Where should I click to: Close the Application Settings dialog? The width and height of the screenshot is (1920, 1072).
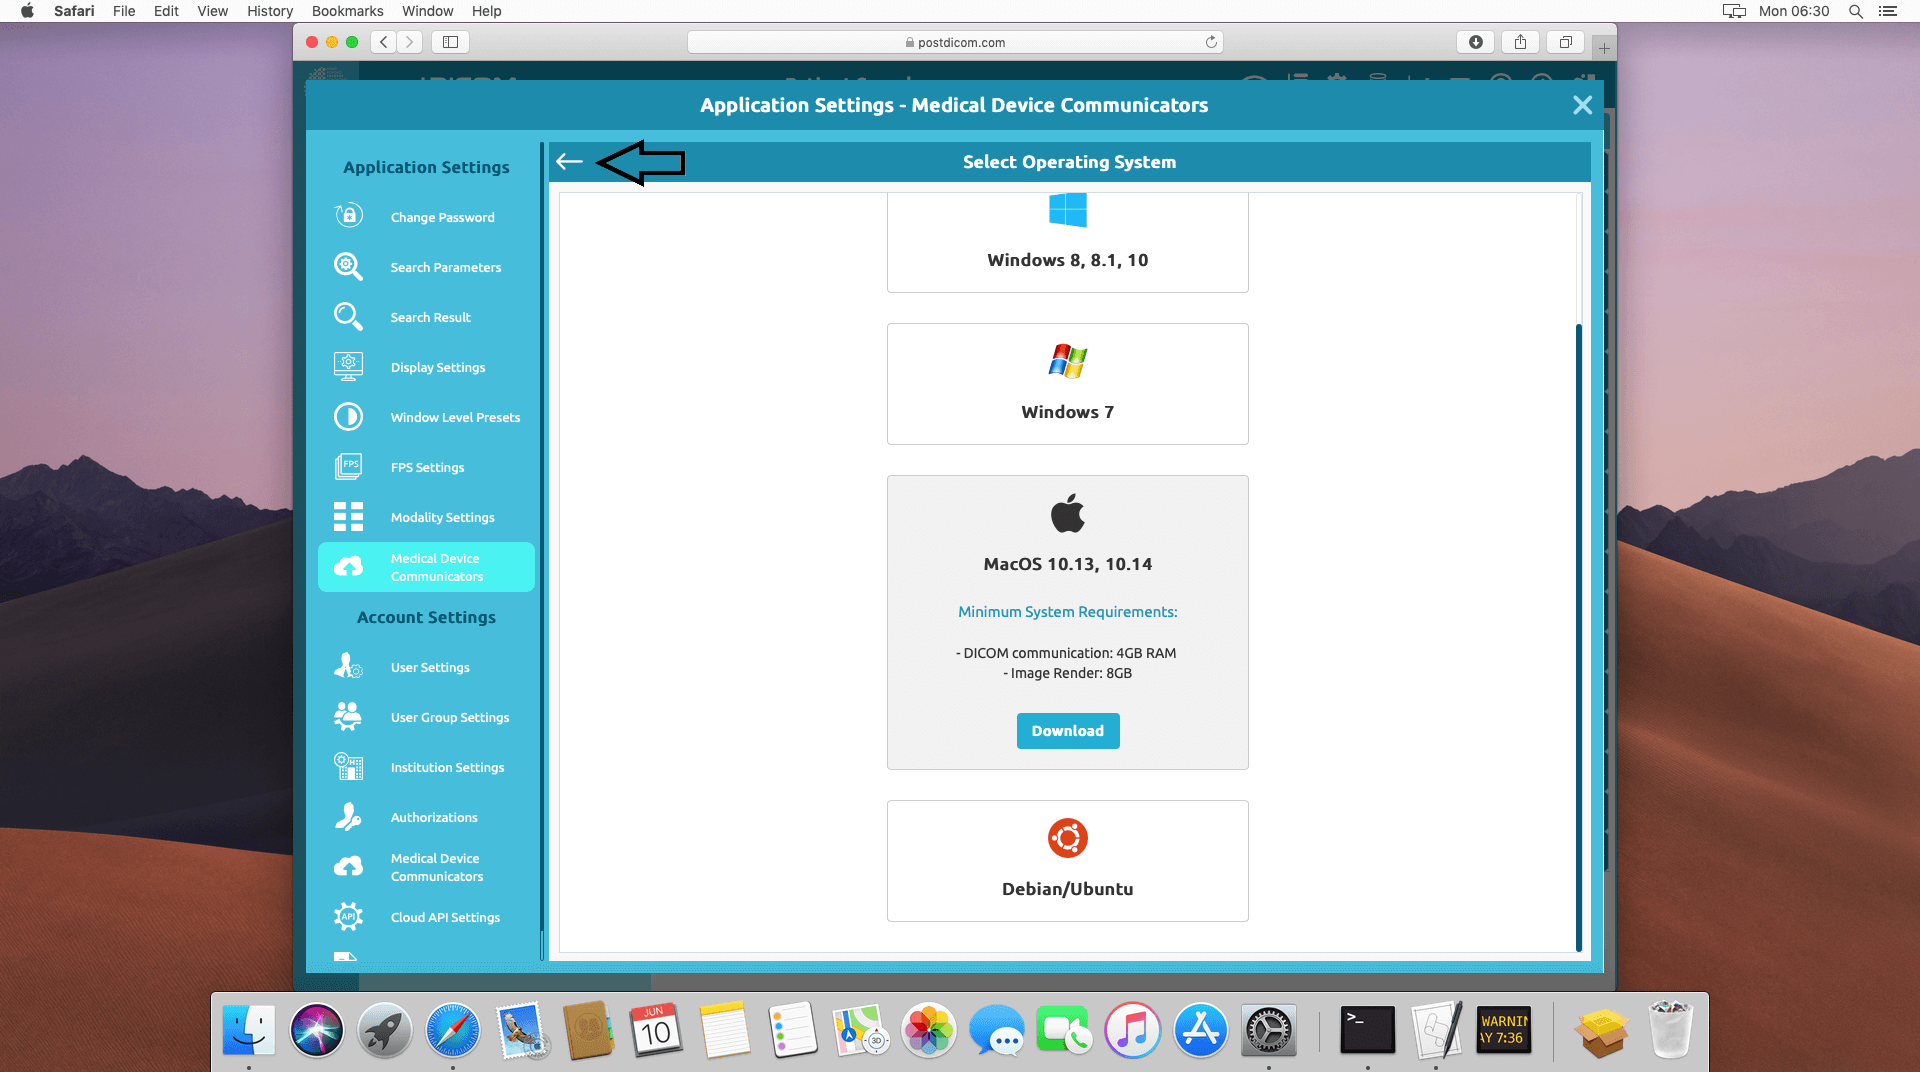pos(1582,105)
